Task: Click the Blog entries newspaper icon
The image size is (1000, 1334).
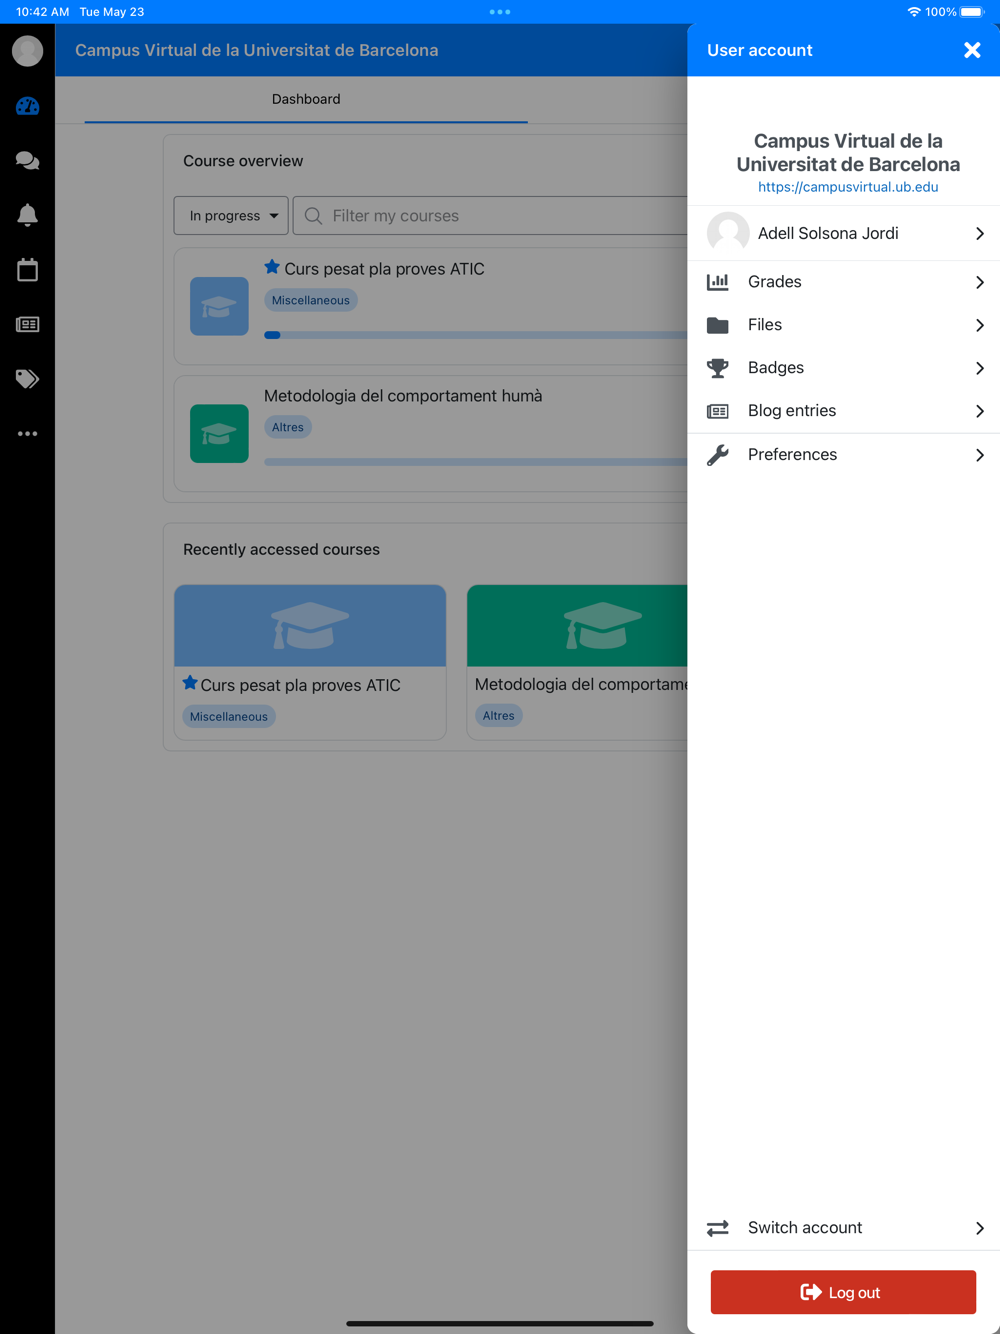Action: point(718,411)
